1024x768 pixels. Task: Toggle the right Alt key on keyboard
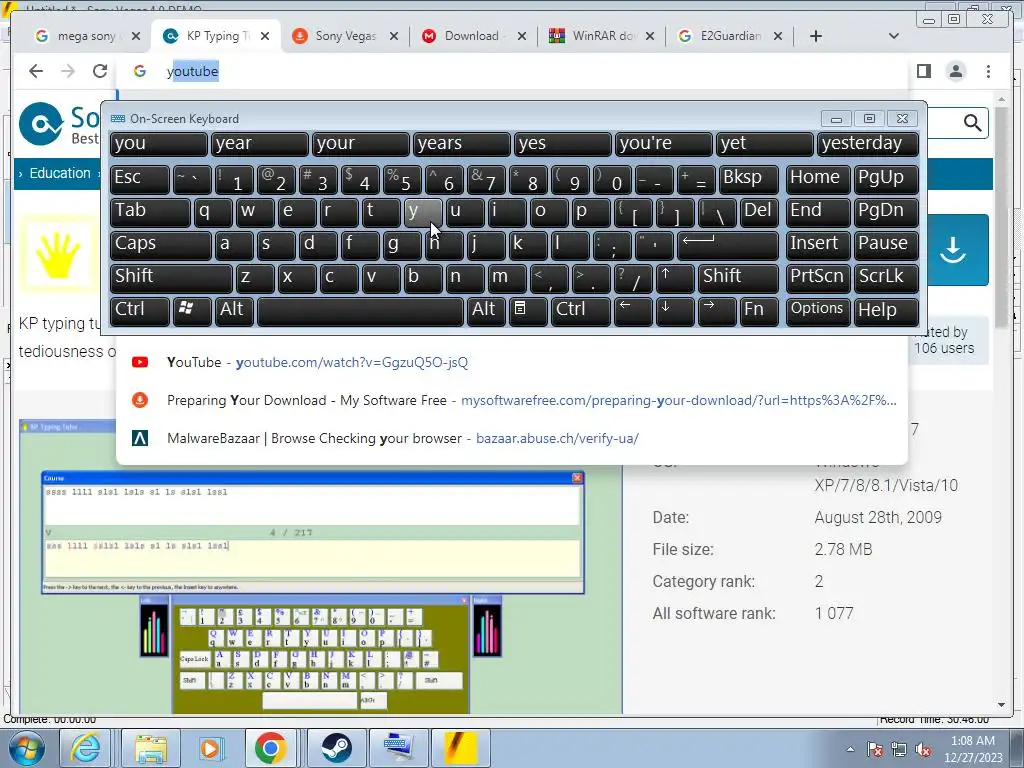(487, 311)
